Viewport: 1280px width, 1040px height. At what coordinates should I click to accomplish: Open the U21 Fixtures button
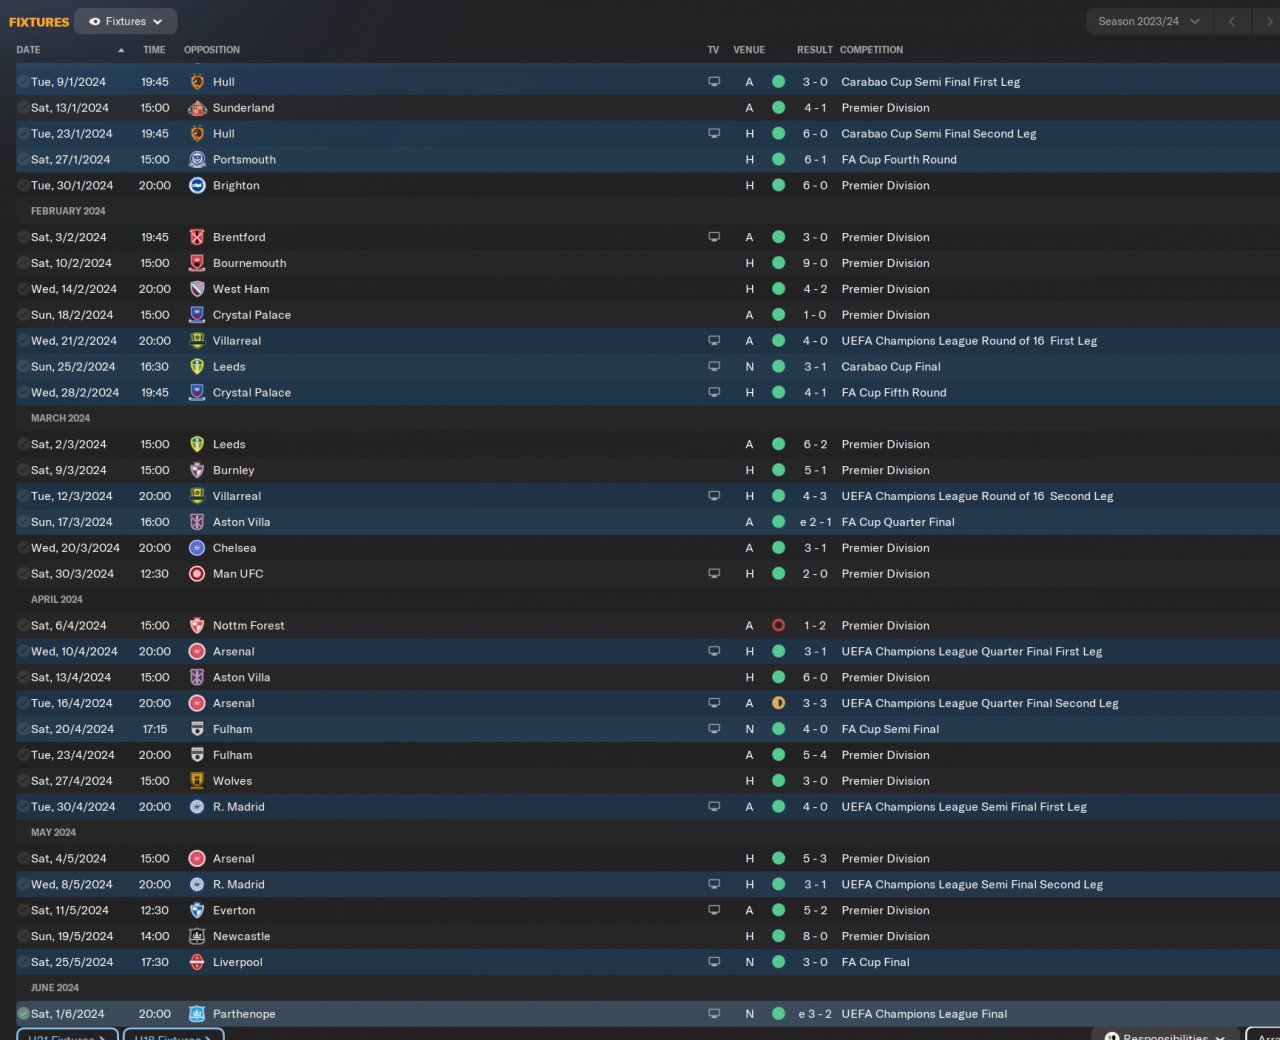coord(67,1035)
